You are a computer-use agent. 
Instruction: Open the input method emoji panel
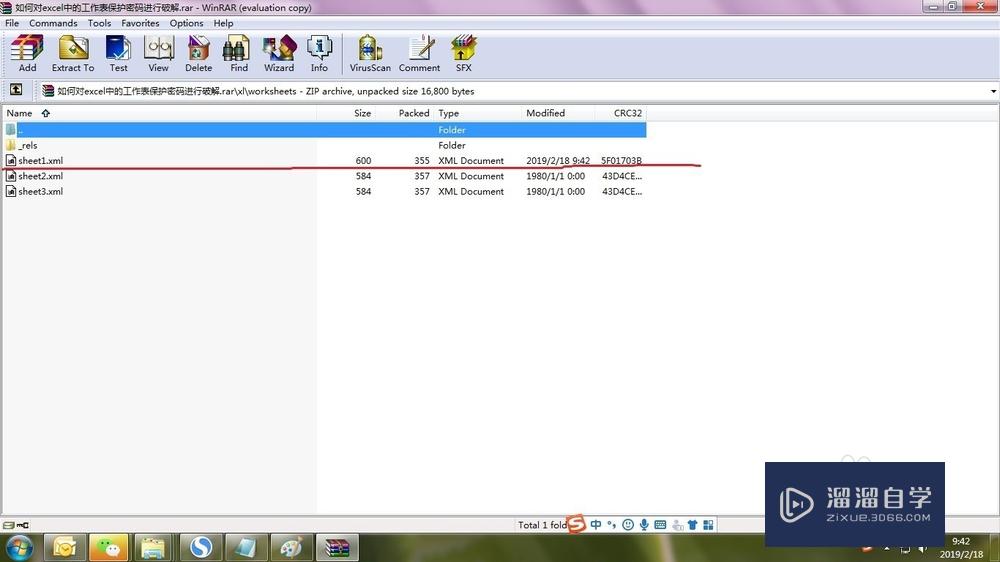[x=628, y=524]
